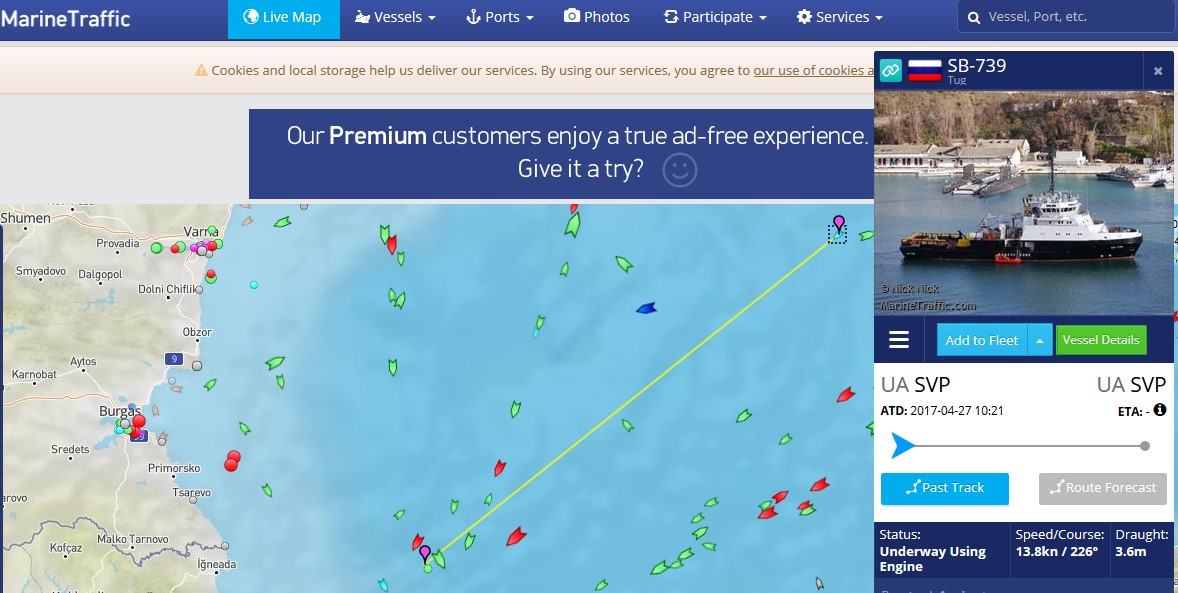The image size is (1178, 593).
Task: Switch to the Live Map tab
Action: 283,17
